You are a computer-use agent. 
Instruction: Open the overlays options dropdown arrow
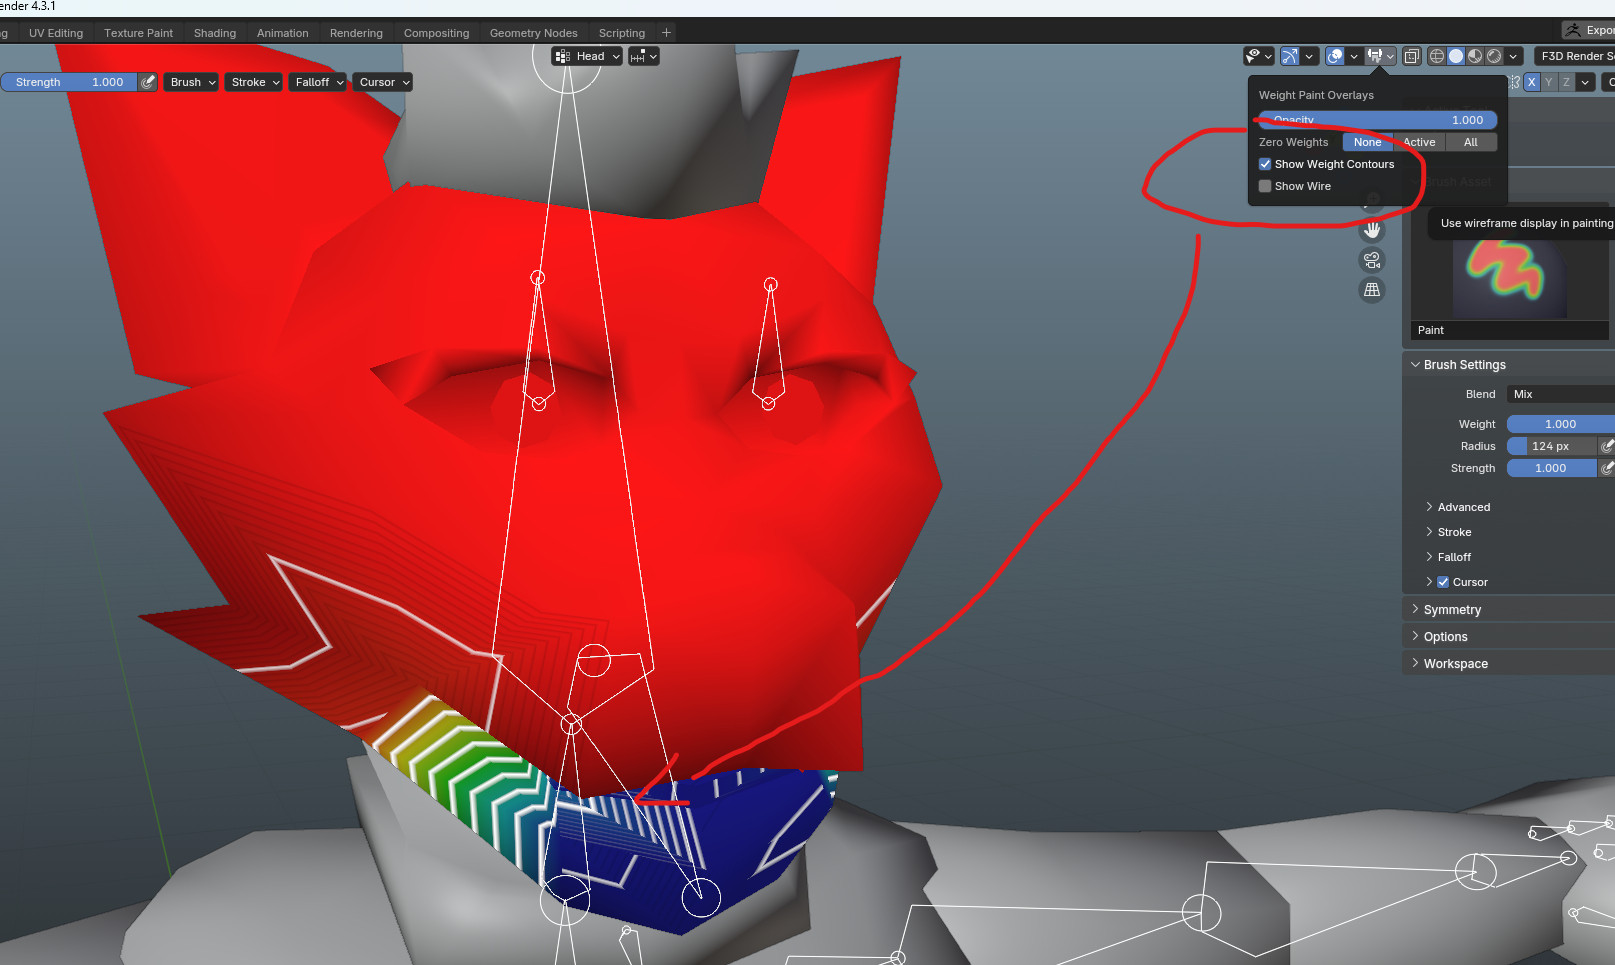pyautogui.click(x=1354, y=56)
